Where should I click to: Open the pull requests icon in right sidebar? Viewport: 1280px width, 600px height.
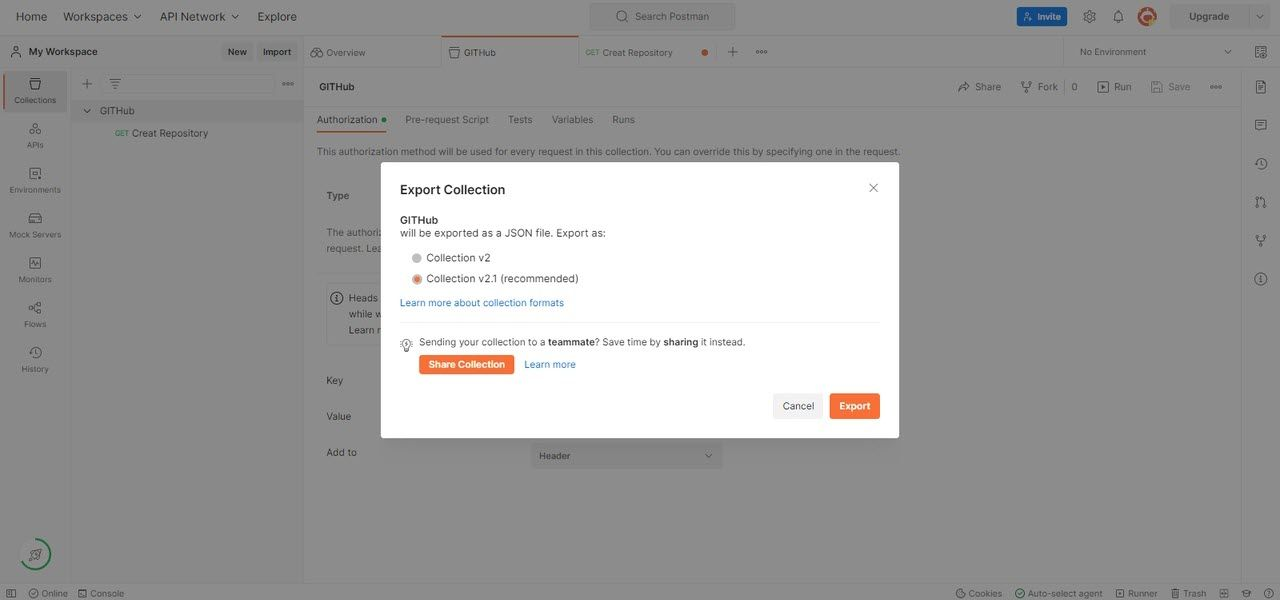pos(1260,202)
